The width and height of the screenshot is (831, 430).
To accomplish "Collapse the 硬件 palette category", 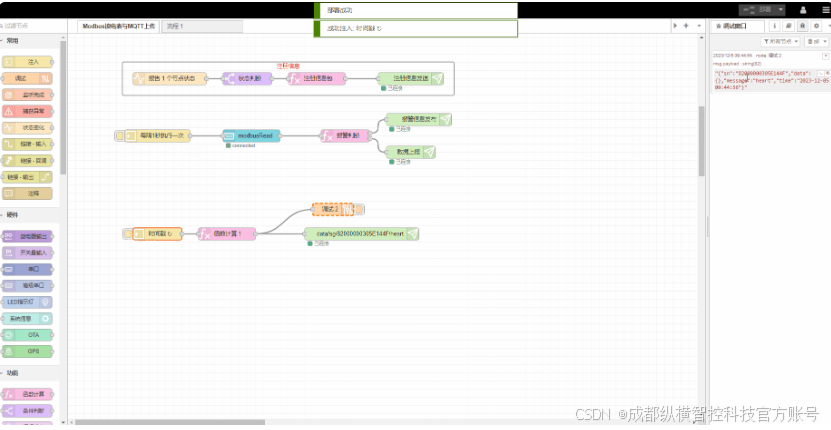I will pyautogui.click(x=11, y=215).
